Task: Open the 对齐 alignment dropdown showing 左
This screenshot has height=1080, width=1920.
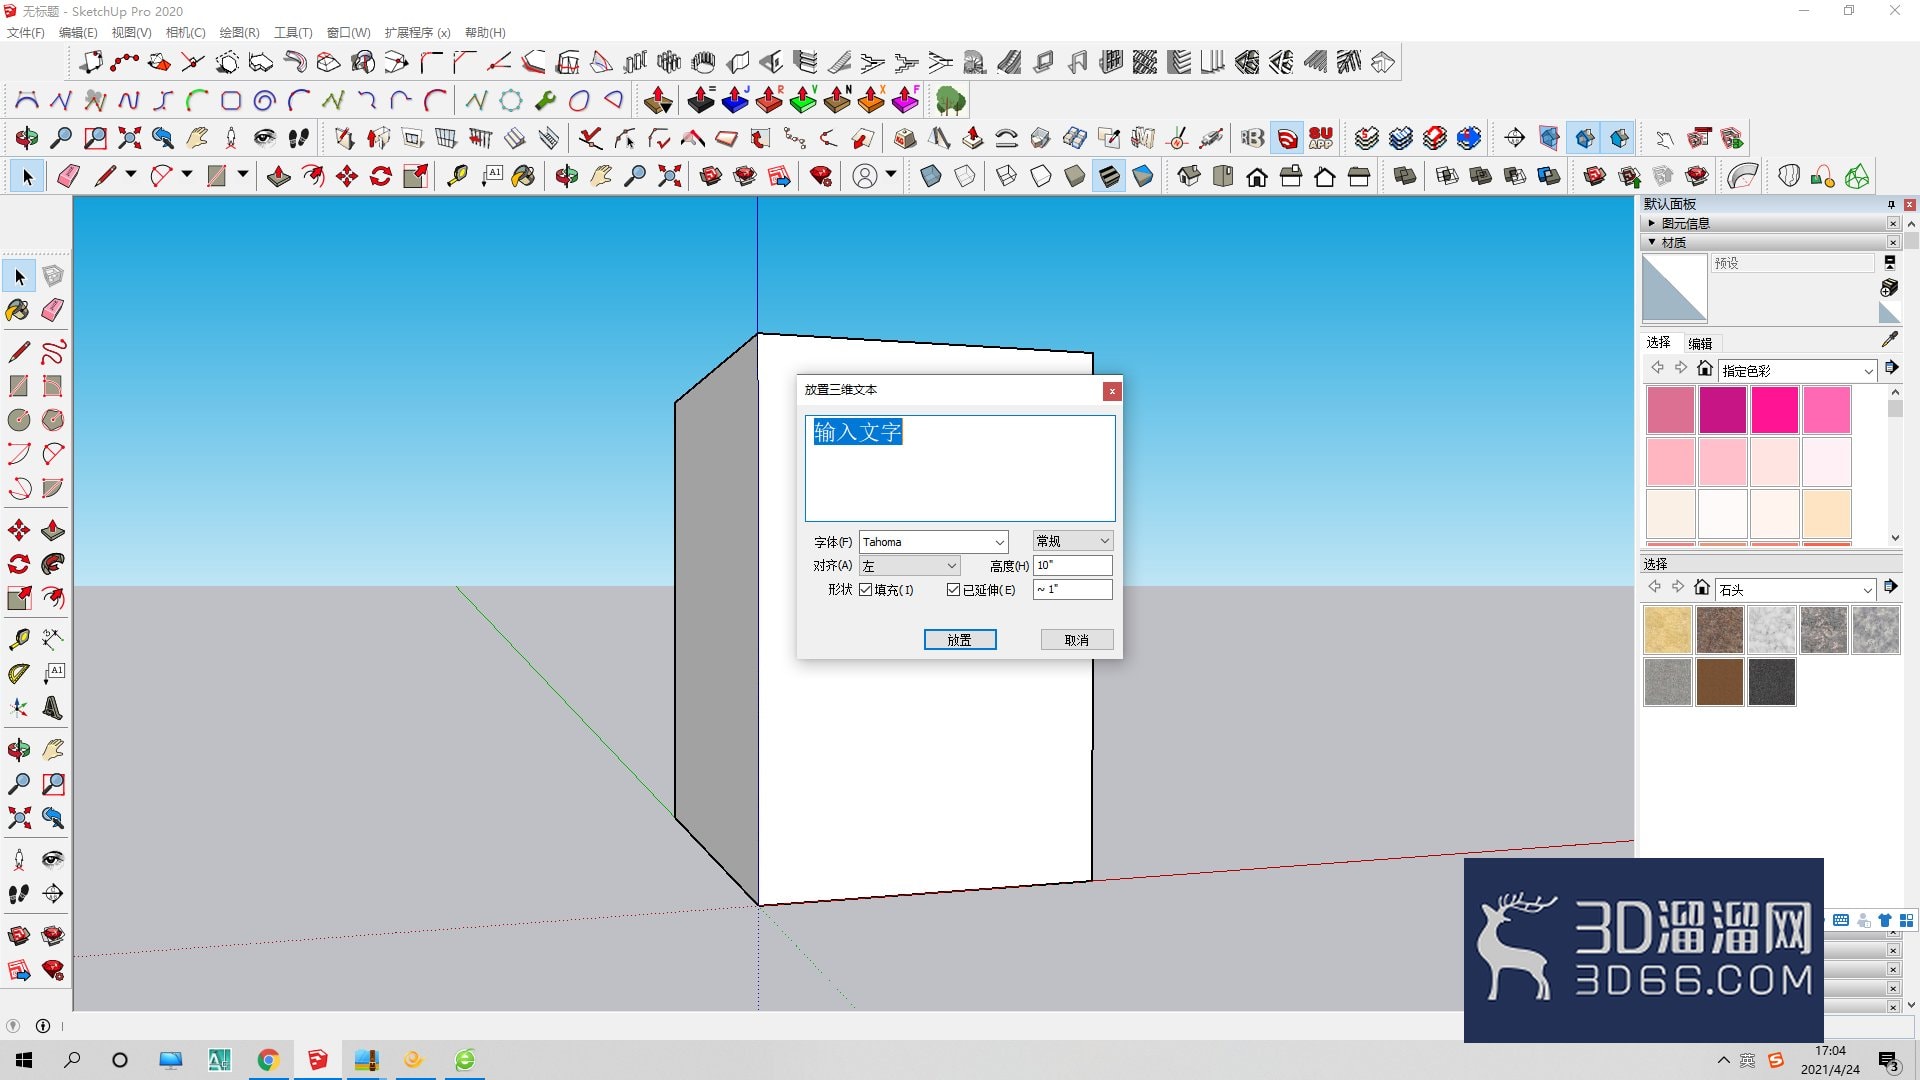Action: tap(909, 566)
